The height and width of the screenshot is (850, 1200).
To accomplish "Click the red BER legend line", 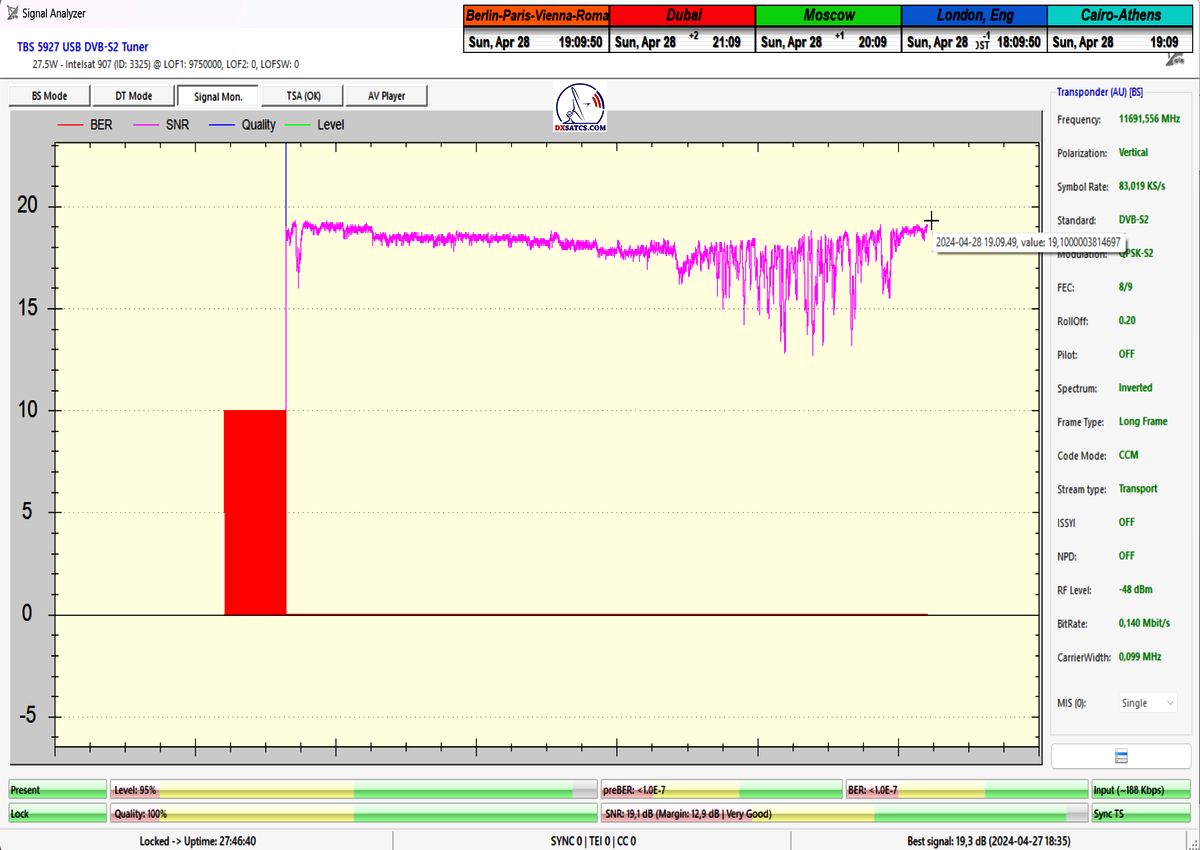I will (70, 125).
